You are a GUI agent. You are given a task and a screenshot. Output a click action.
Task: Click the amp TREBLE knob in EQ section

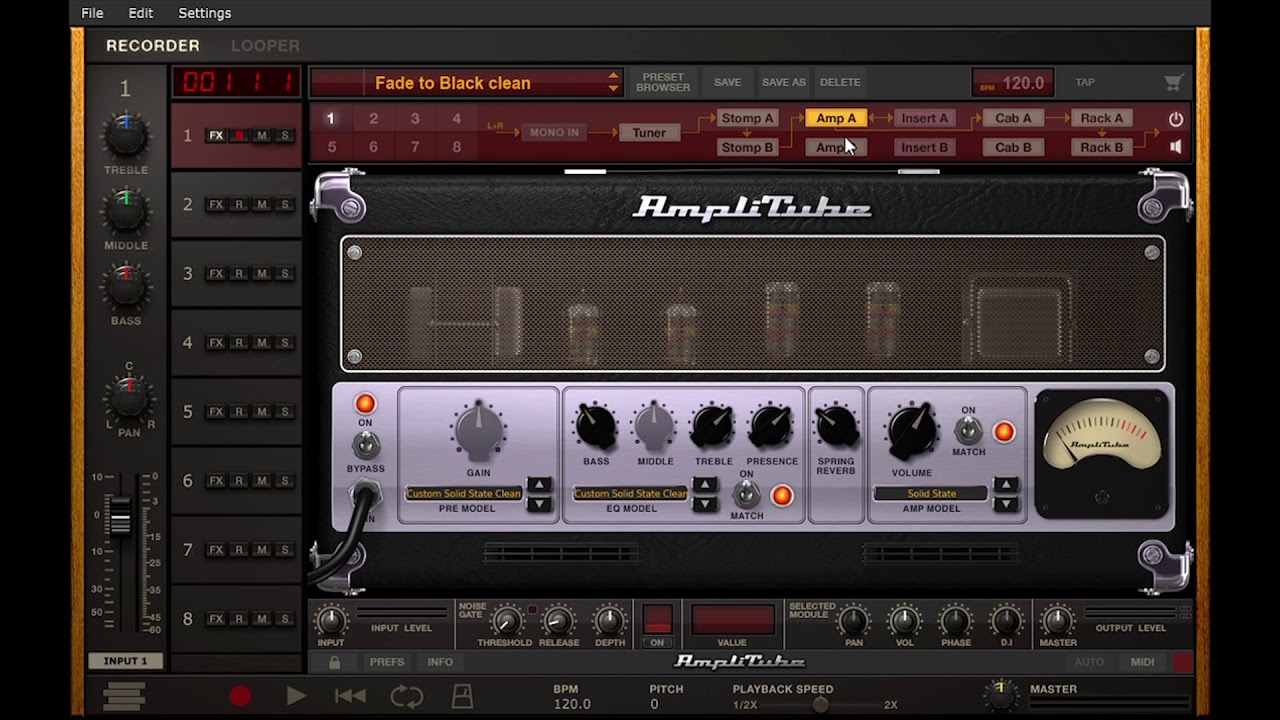point(713,427)
